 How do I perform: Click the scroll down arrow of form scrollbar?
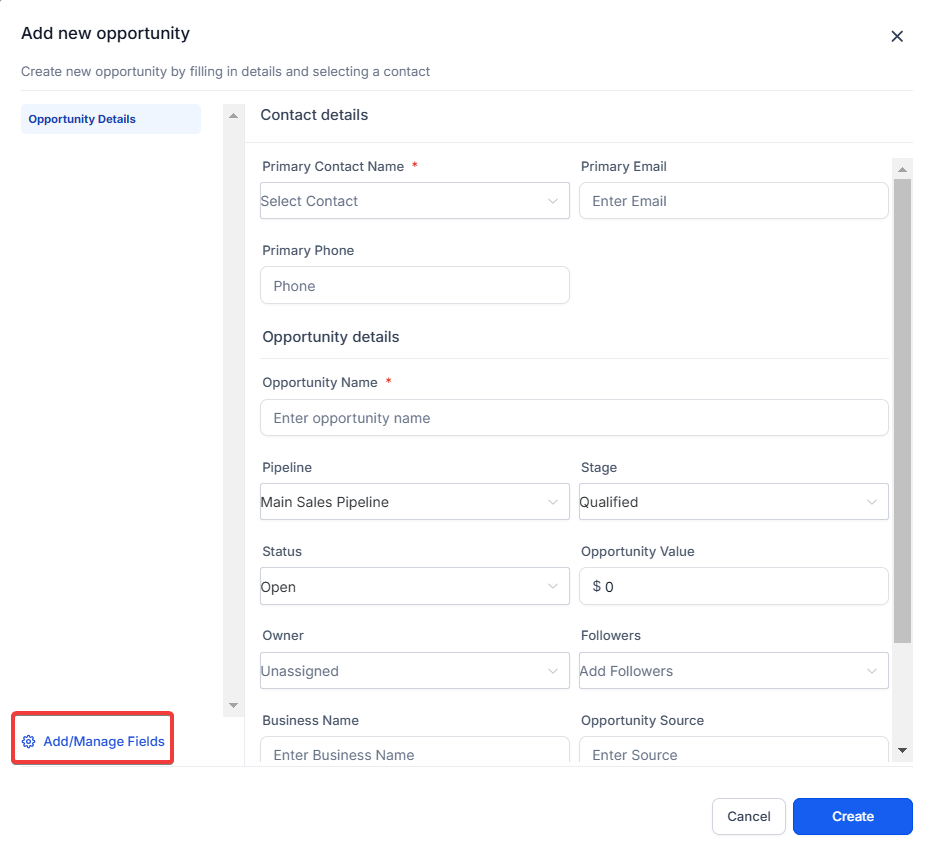902,750
